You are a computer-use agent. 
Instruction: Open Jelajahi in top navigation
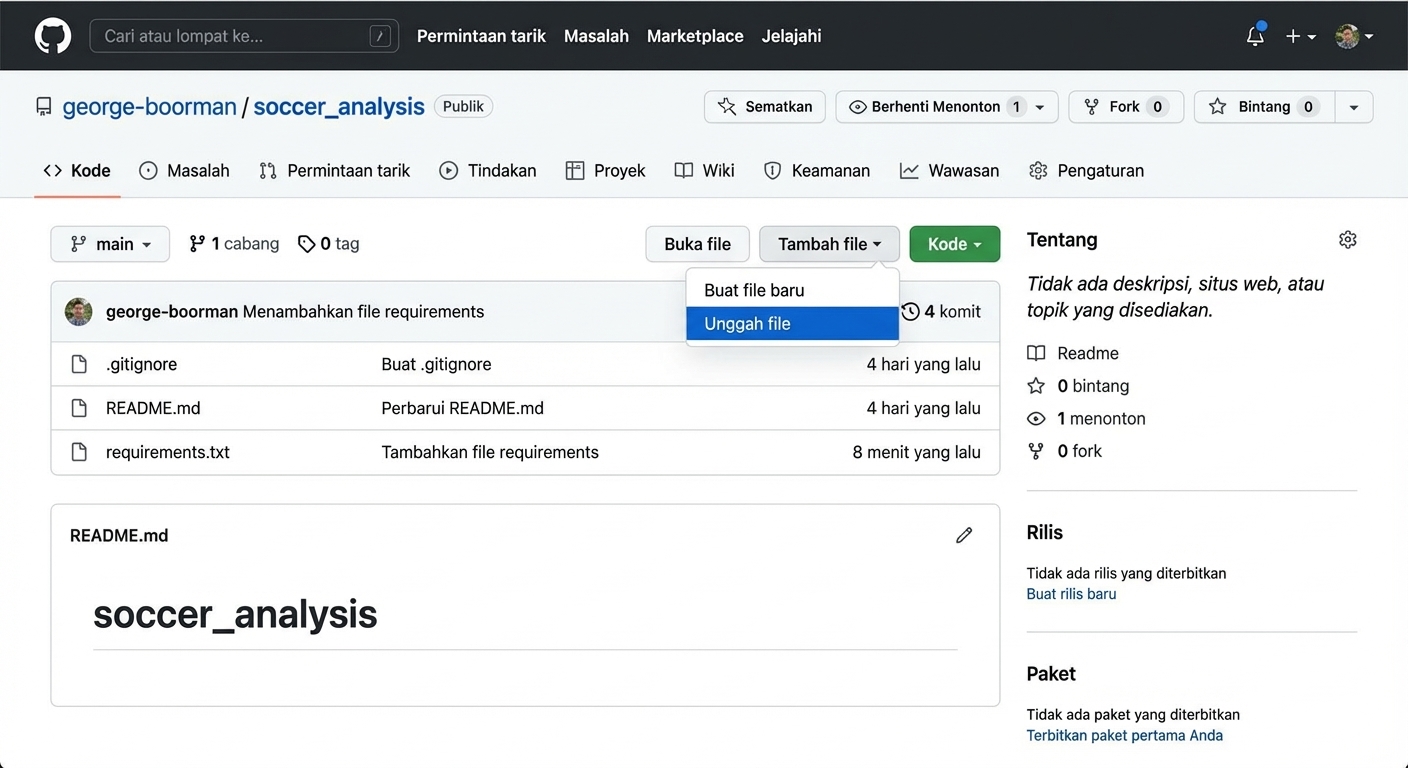pos(791,36)
